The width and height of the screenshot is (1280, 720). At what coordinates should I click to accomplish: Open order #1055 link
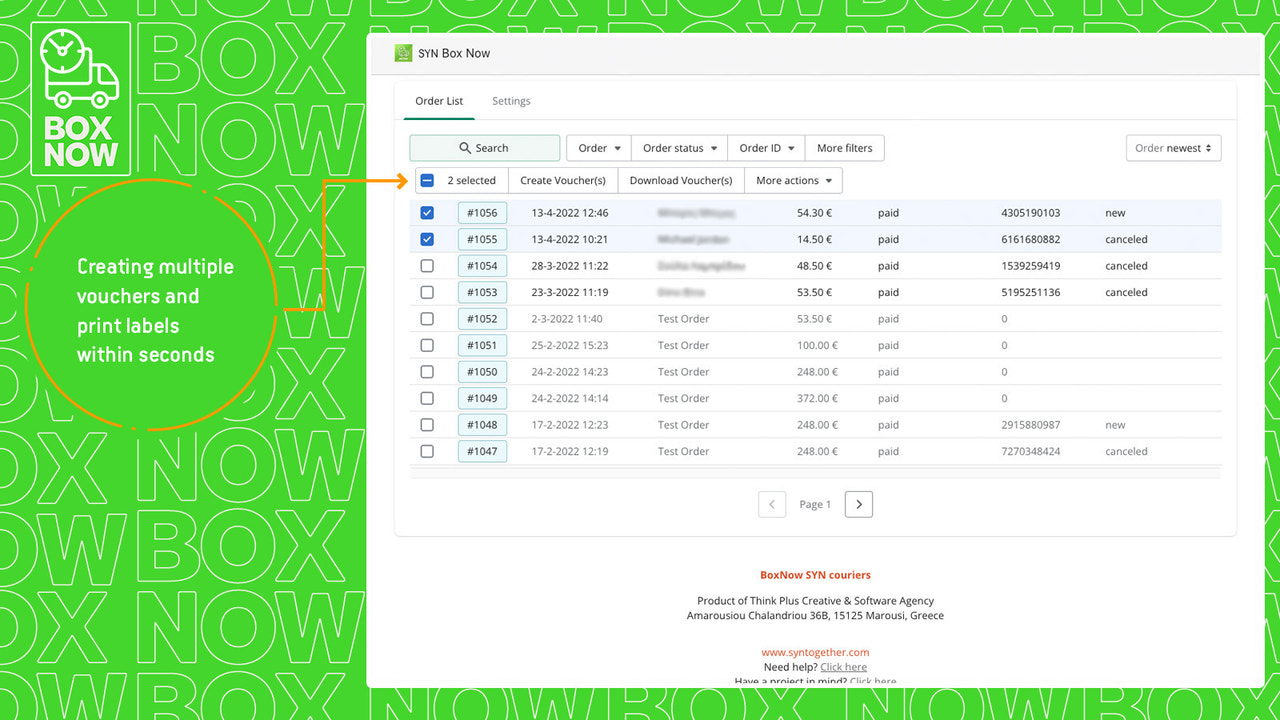482,239
